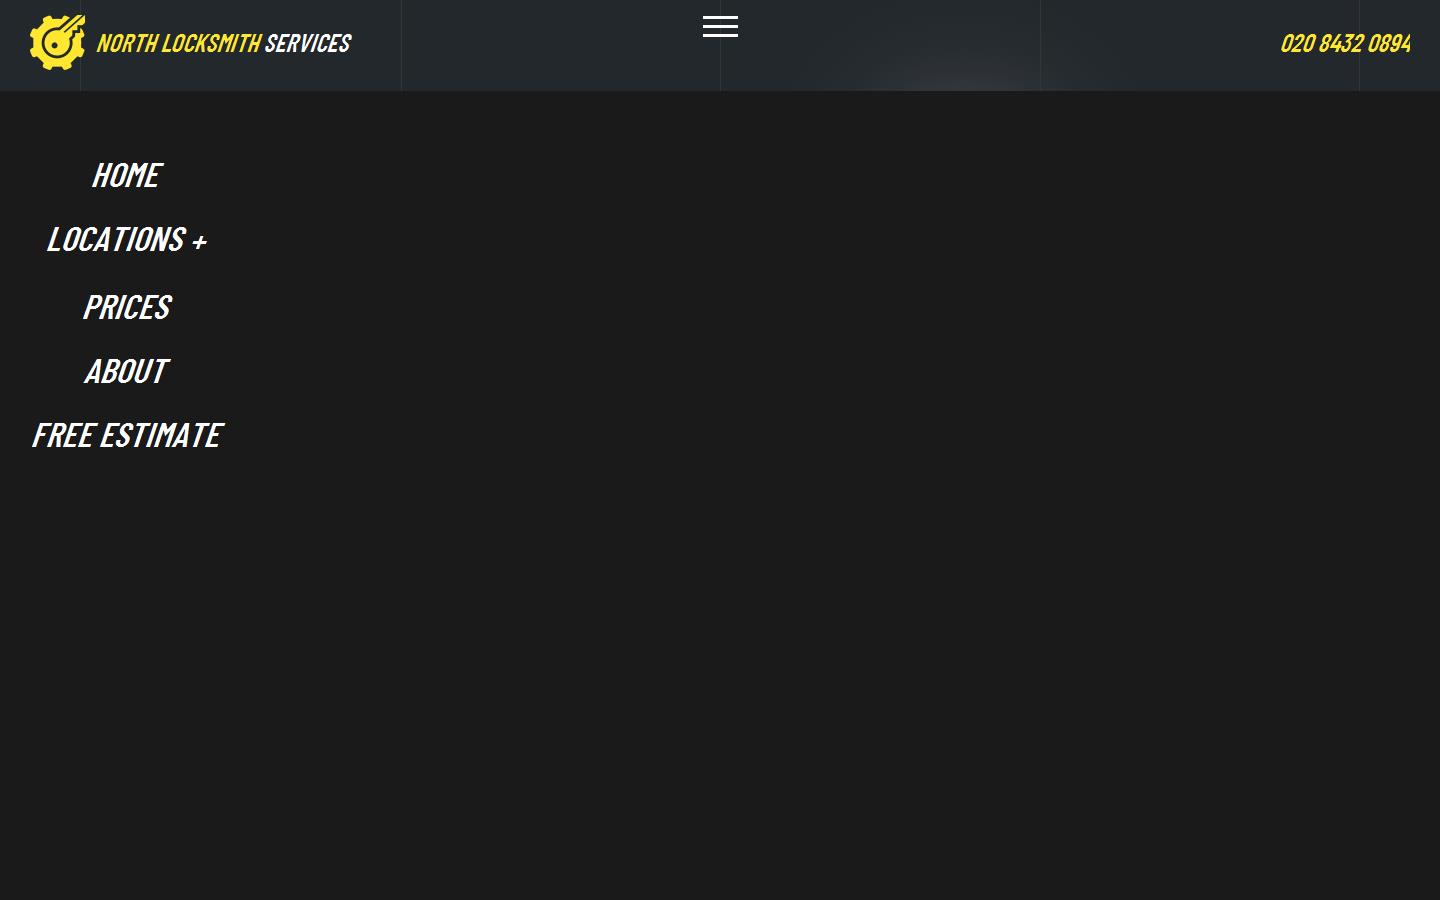
Task: Expand the Locations + submenu
Action: (127, 240)
